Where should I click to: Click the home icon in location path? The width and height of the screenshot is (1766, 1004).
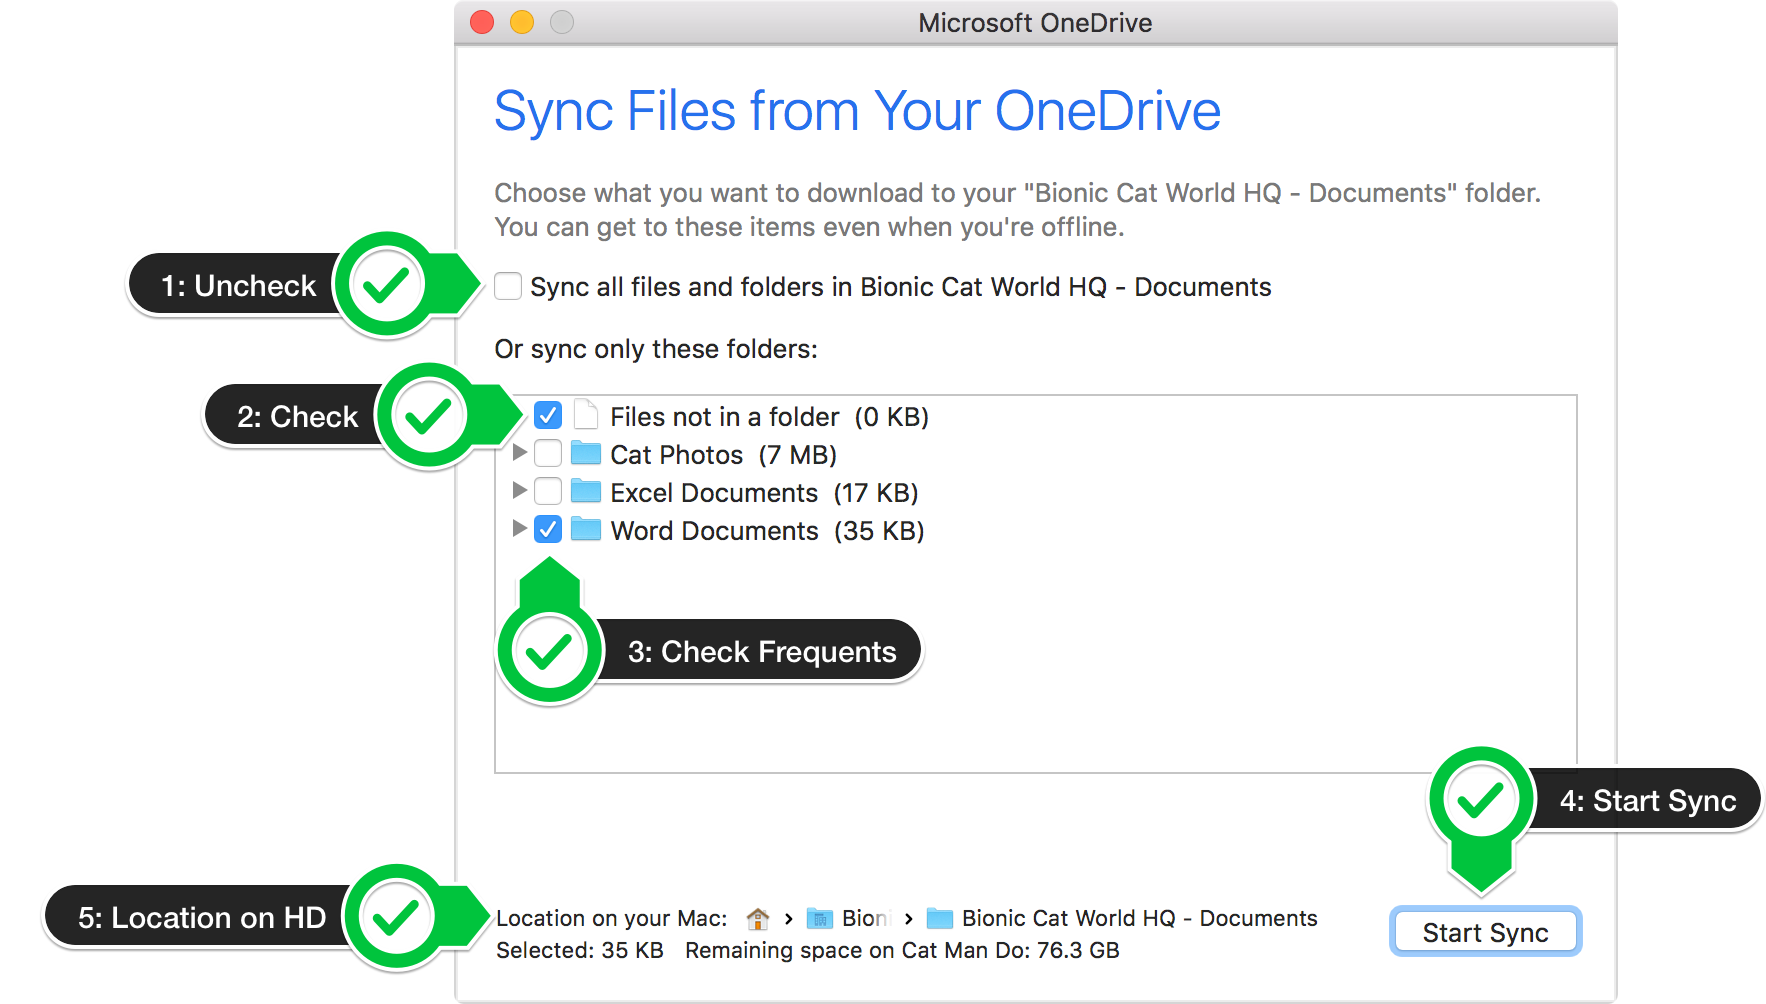pos(758,918)
